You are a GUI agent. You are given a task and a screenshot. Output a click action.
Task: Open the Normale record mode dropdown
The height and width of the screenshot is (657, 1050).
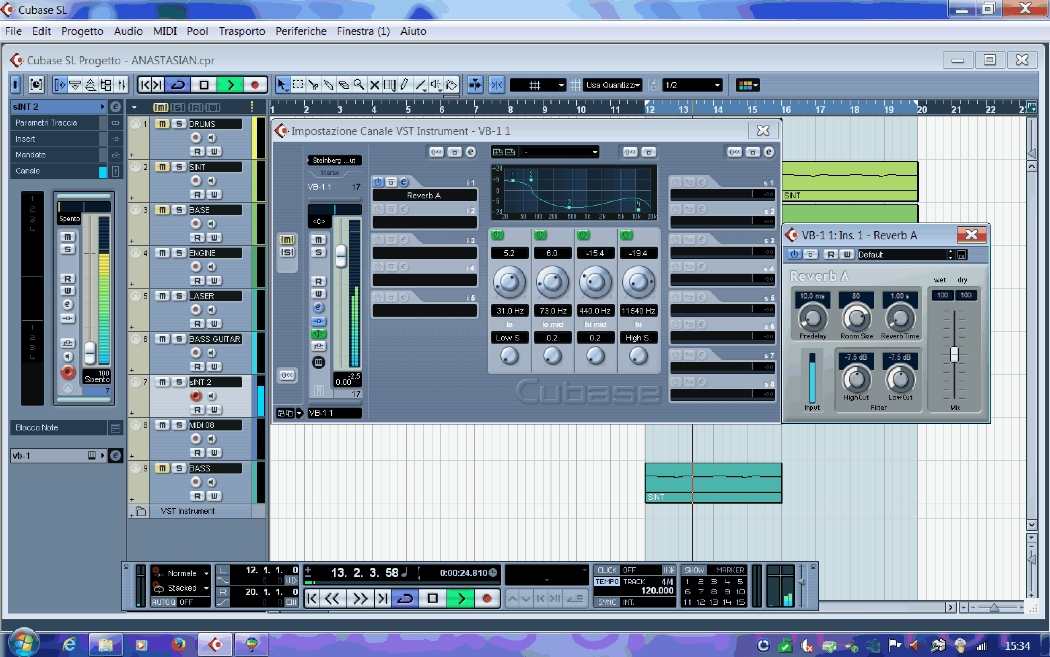(x=181, y=573)
